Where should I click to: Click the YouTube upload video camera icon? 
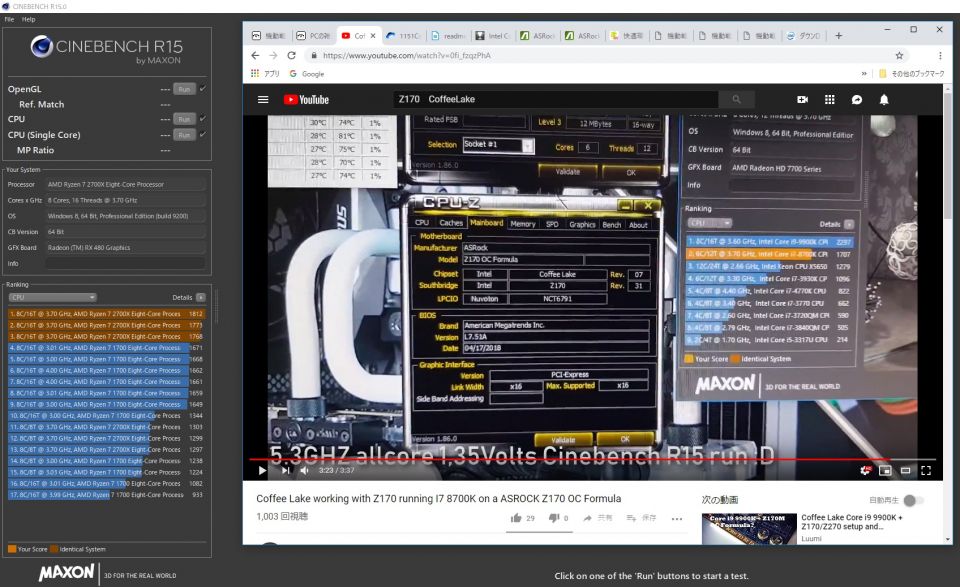[802, 100]
